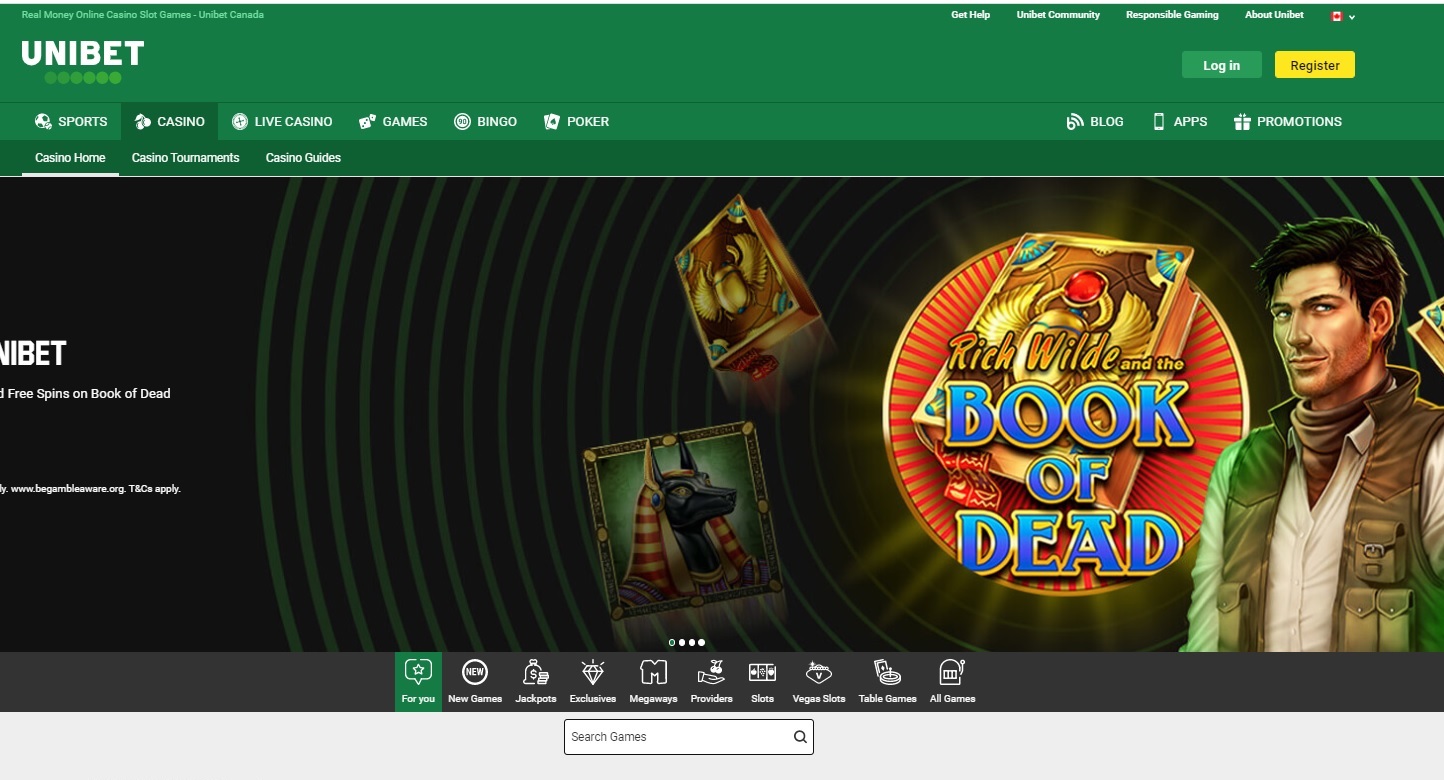This screenshot has width=1444, height=780.
Task: Open the New Games category icon
Action: click(x=475, y=672)
